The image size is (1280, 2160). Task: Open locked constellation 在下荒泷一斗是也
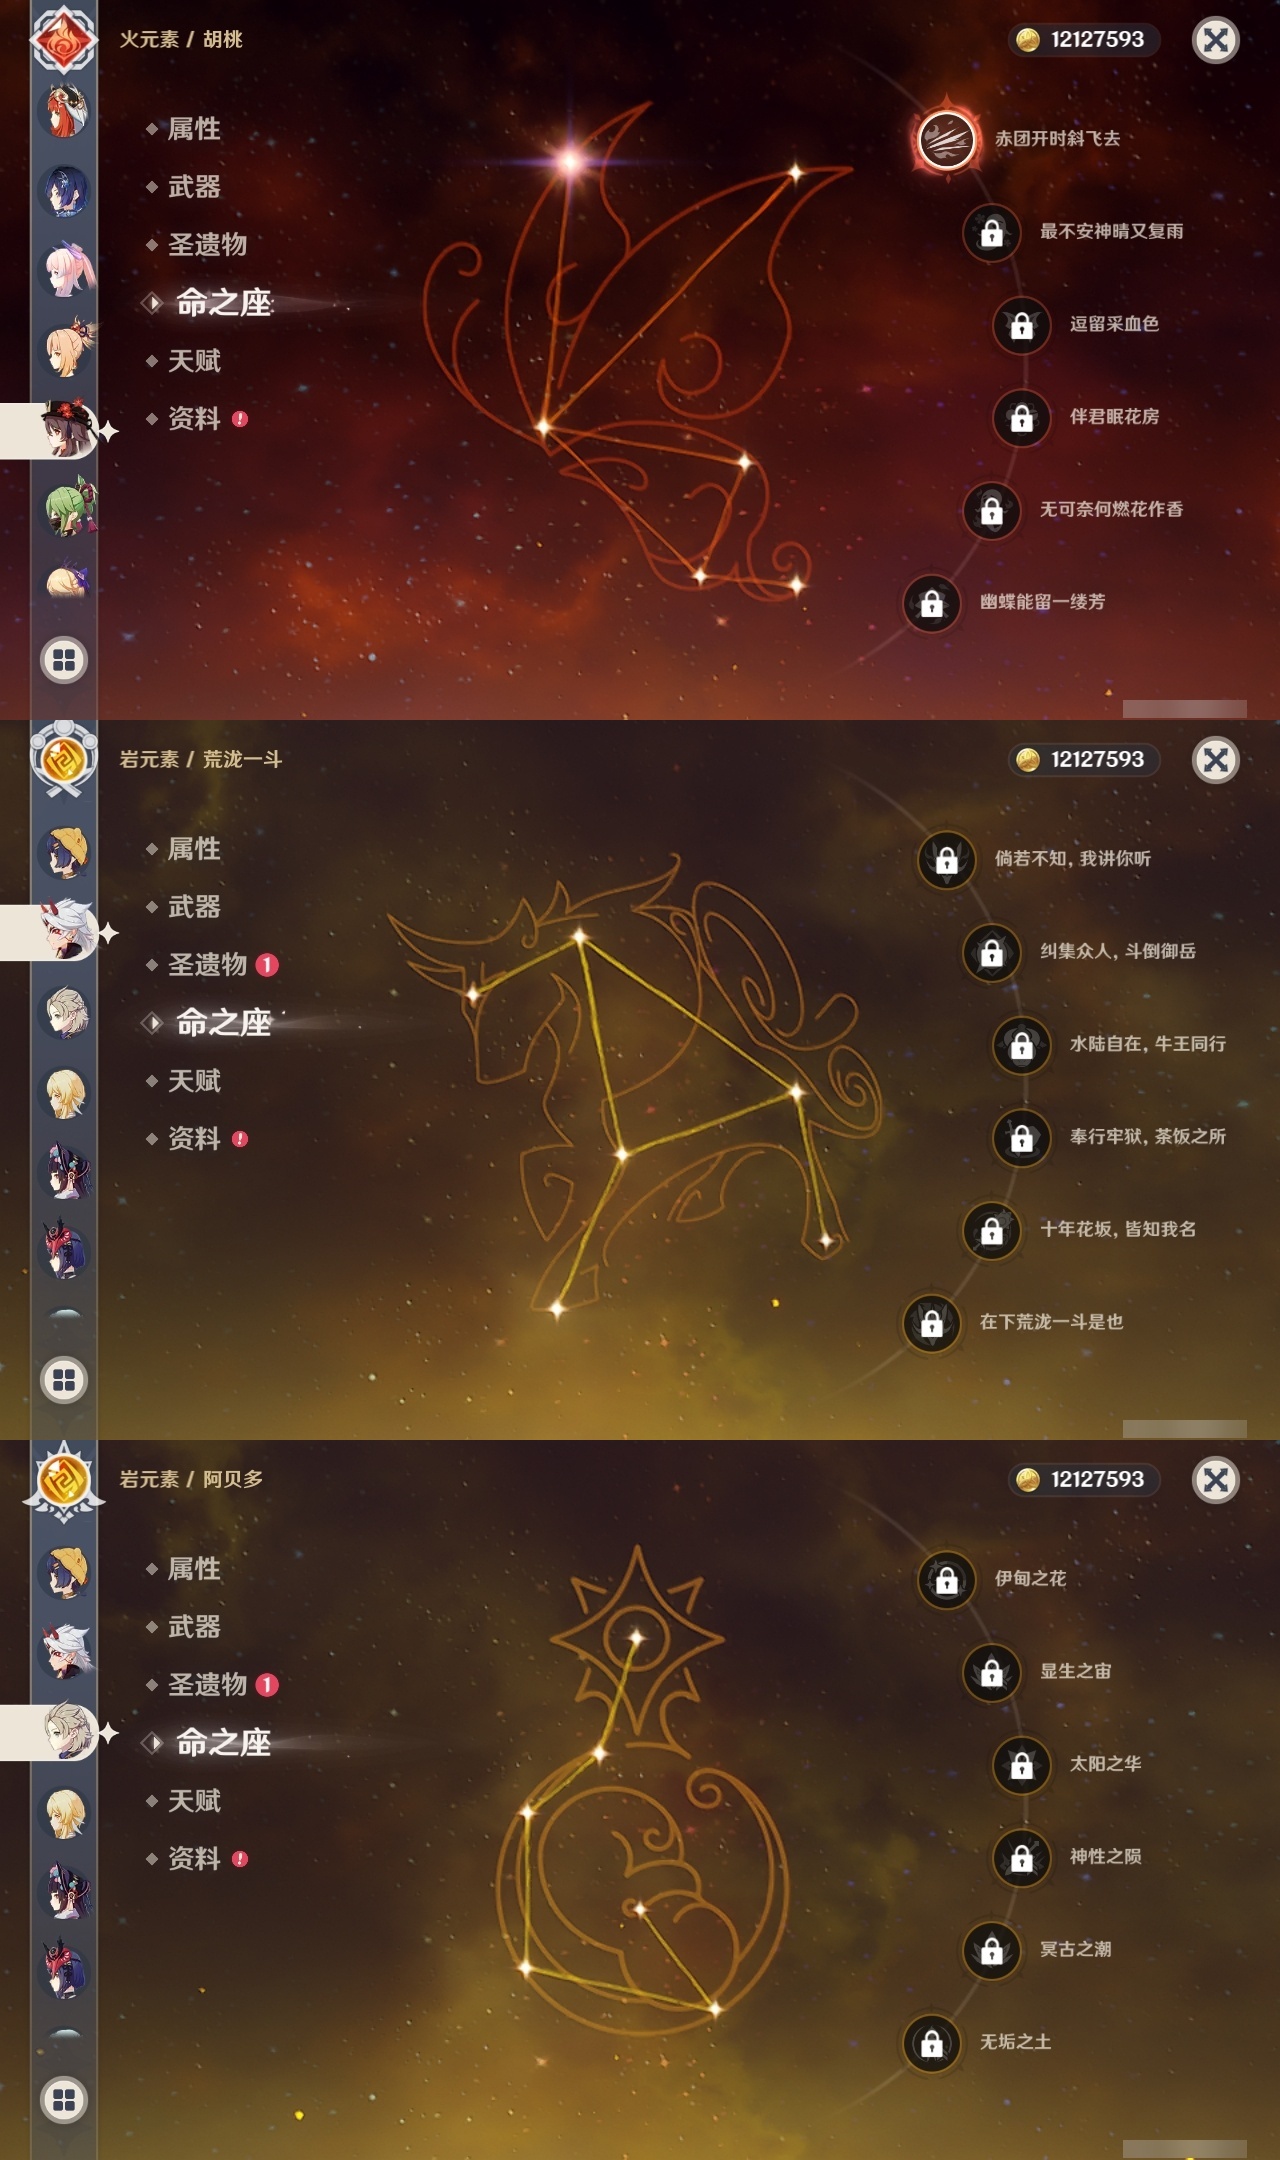[932, 1323]
